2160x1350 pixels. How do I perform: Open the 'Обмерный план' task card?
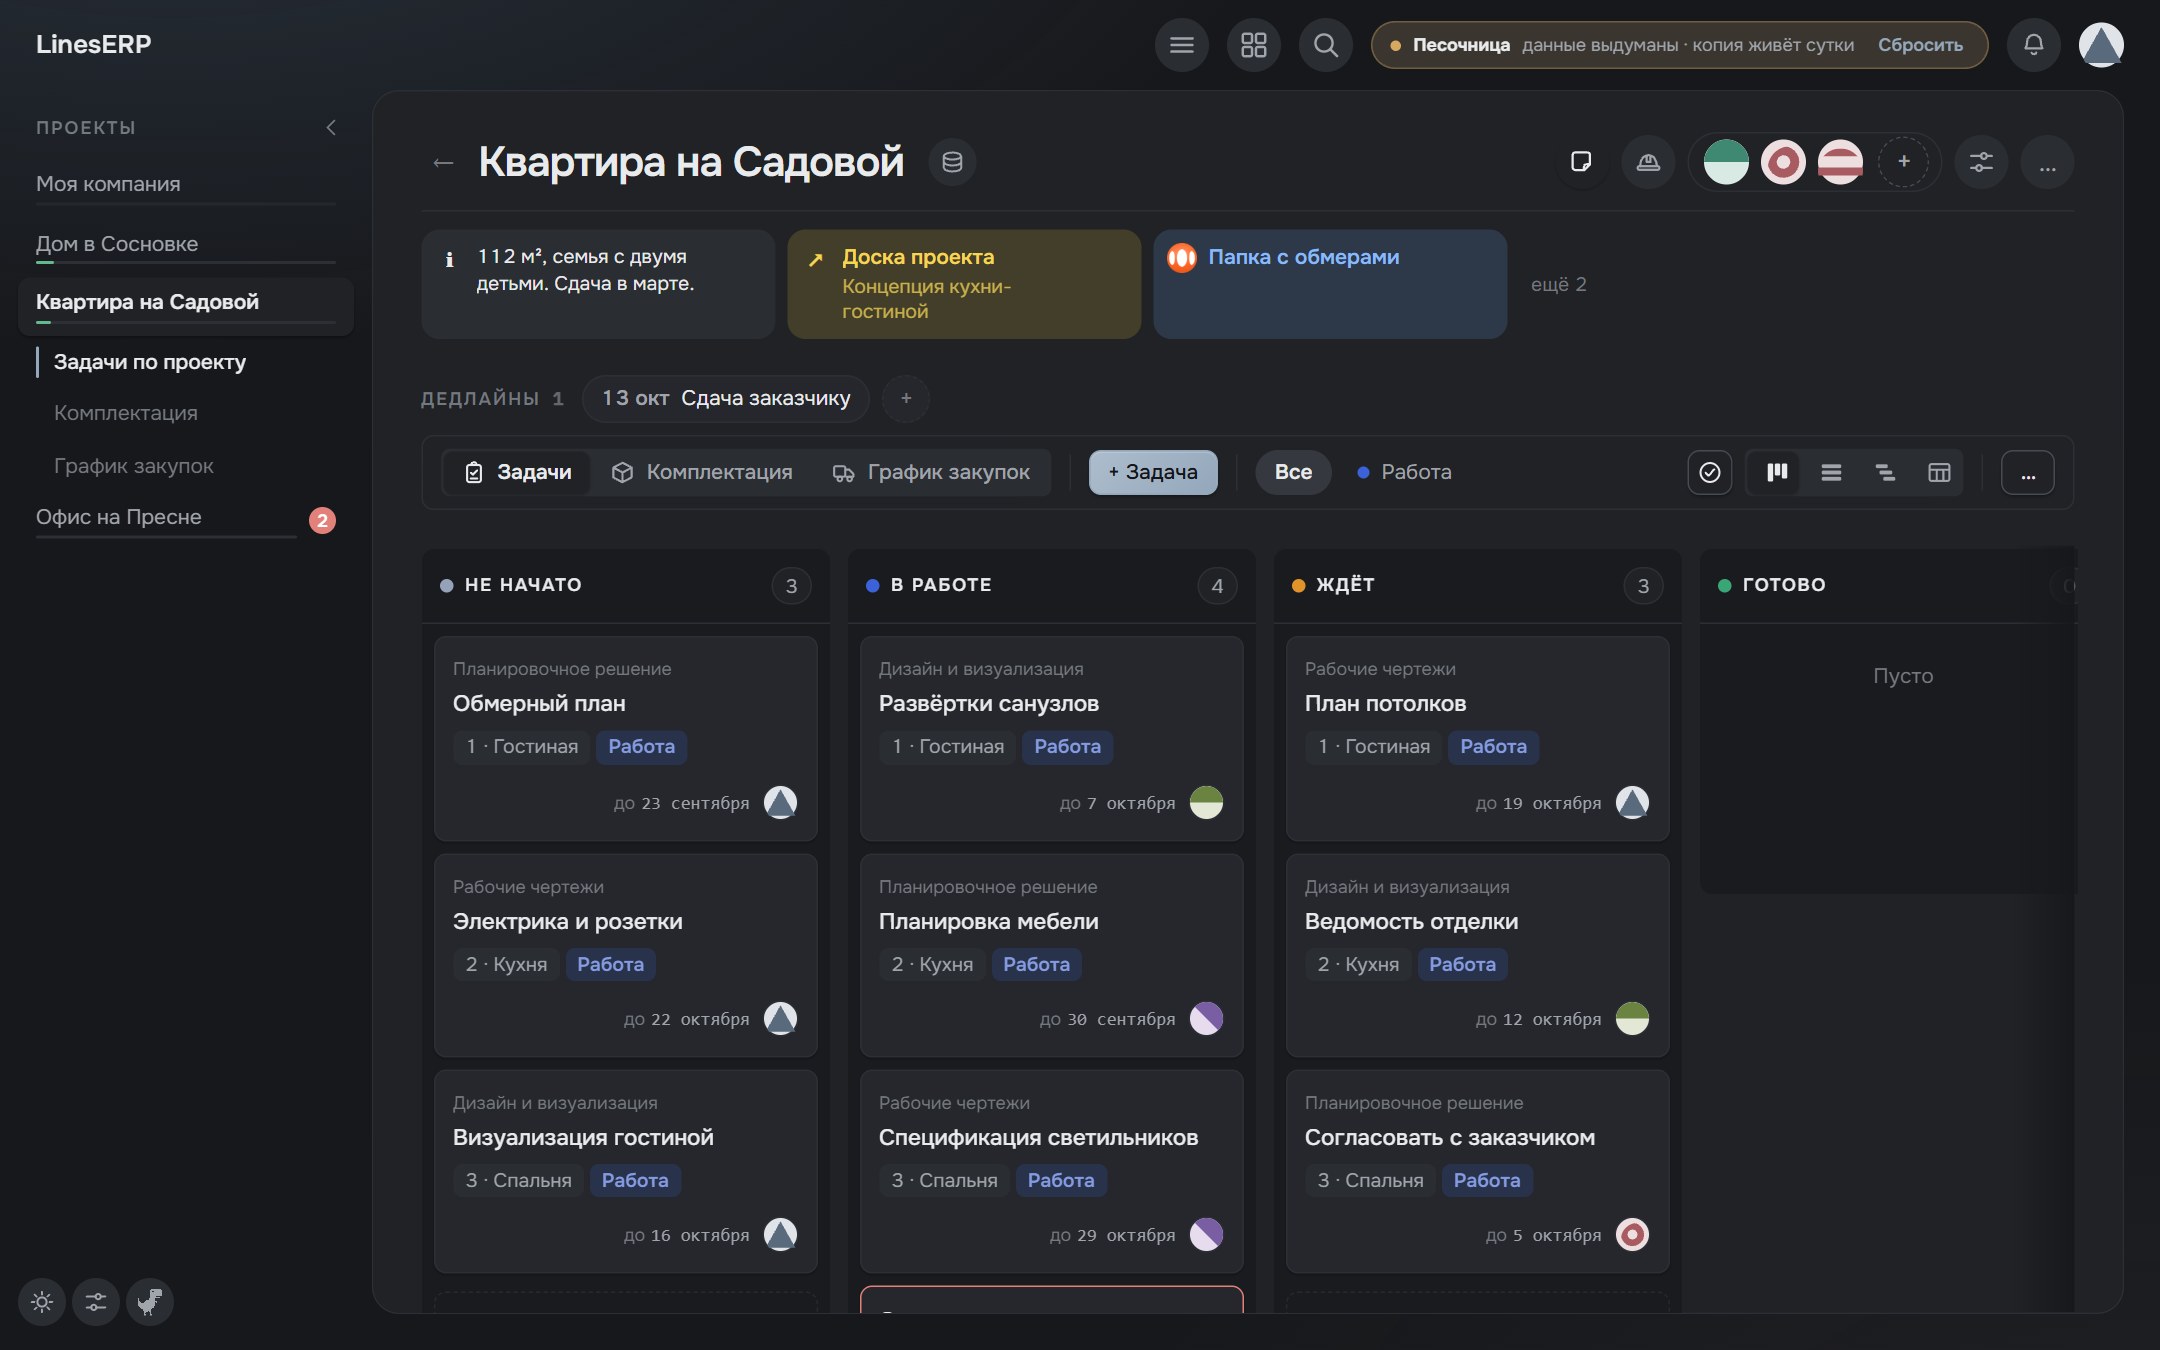(626, 738)
